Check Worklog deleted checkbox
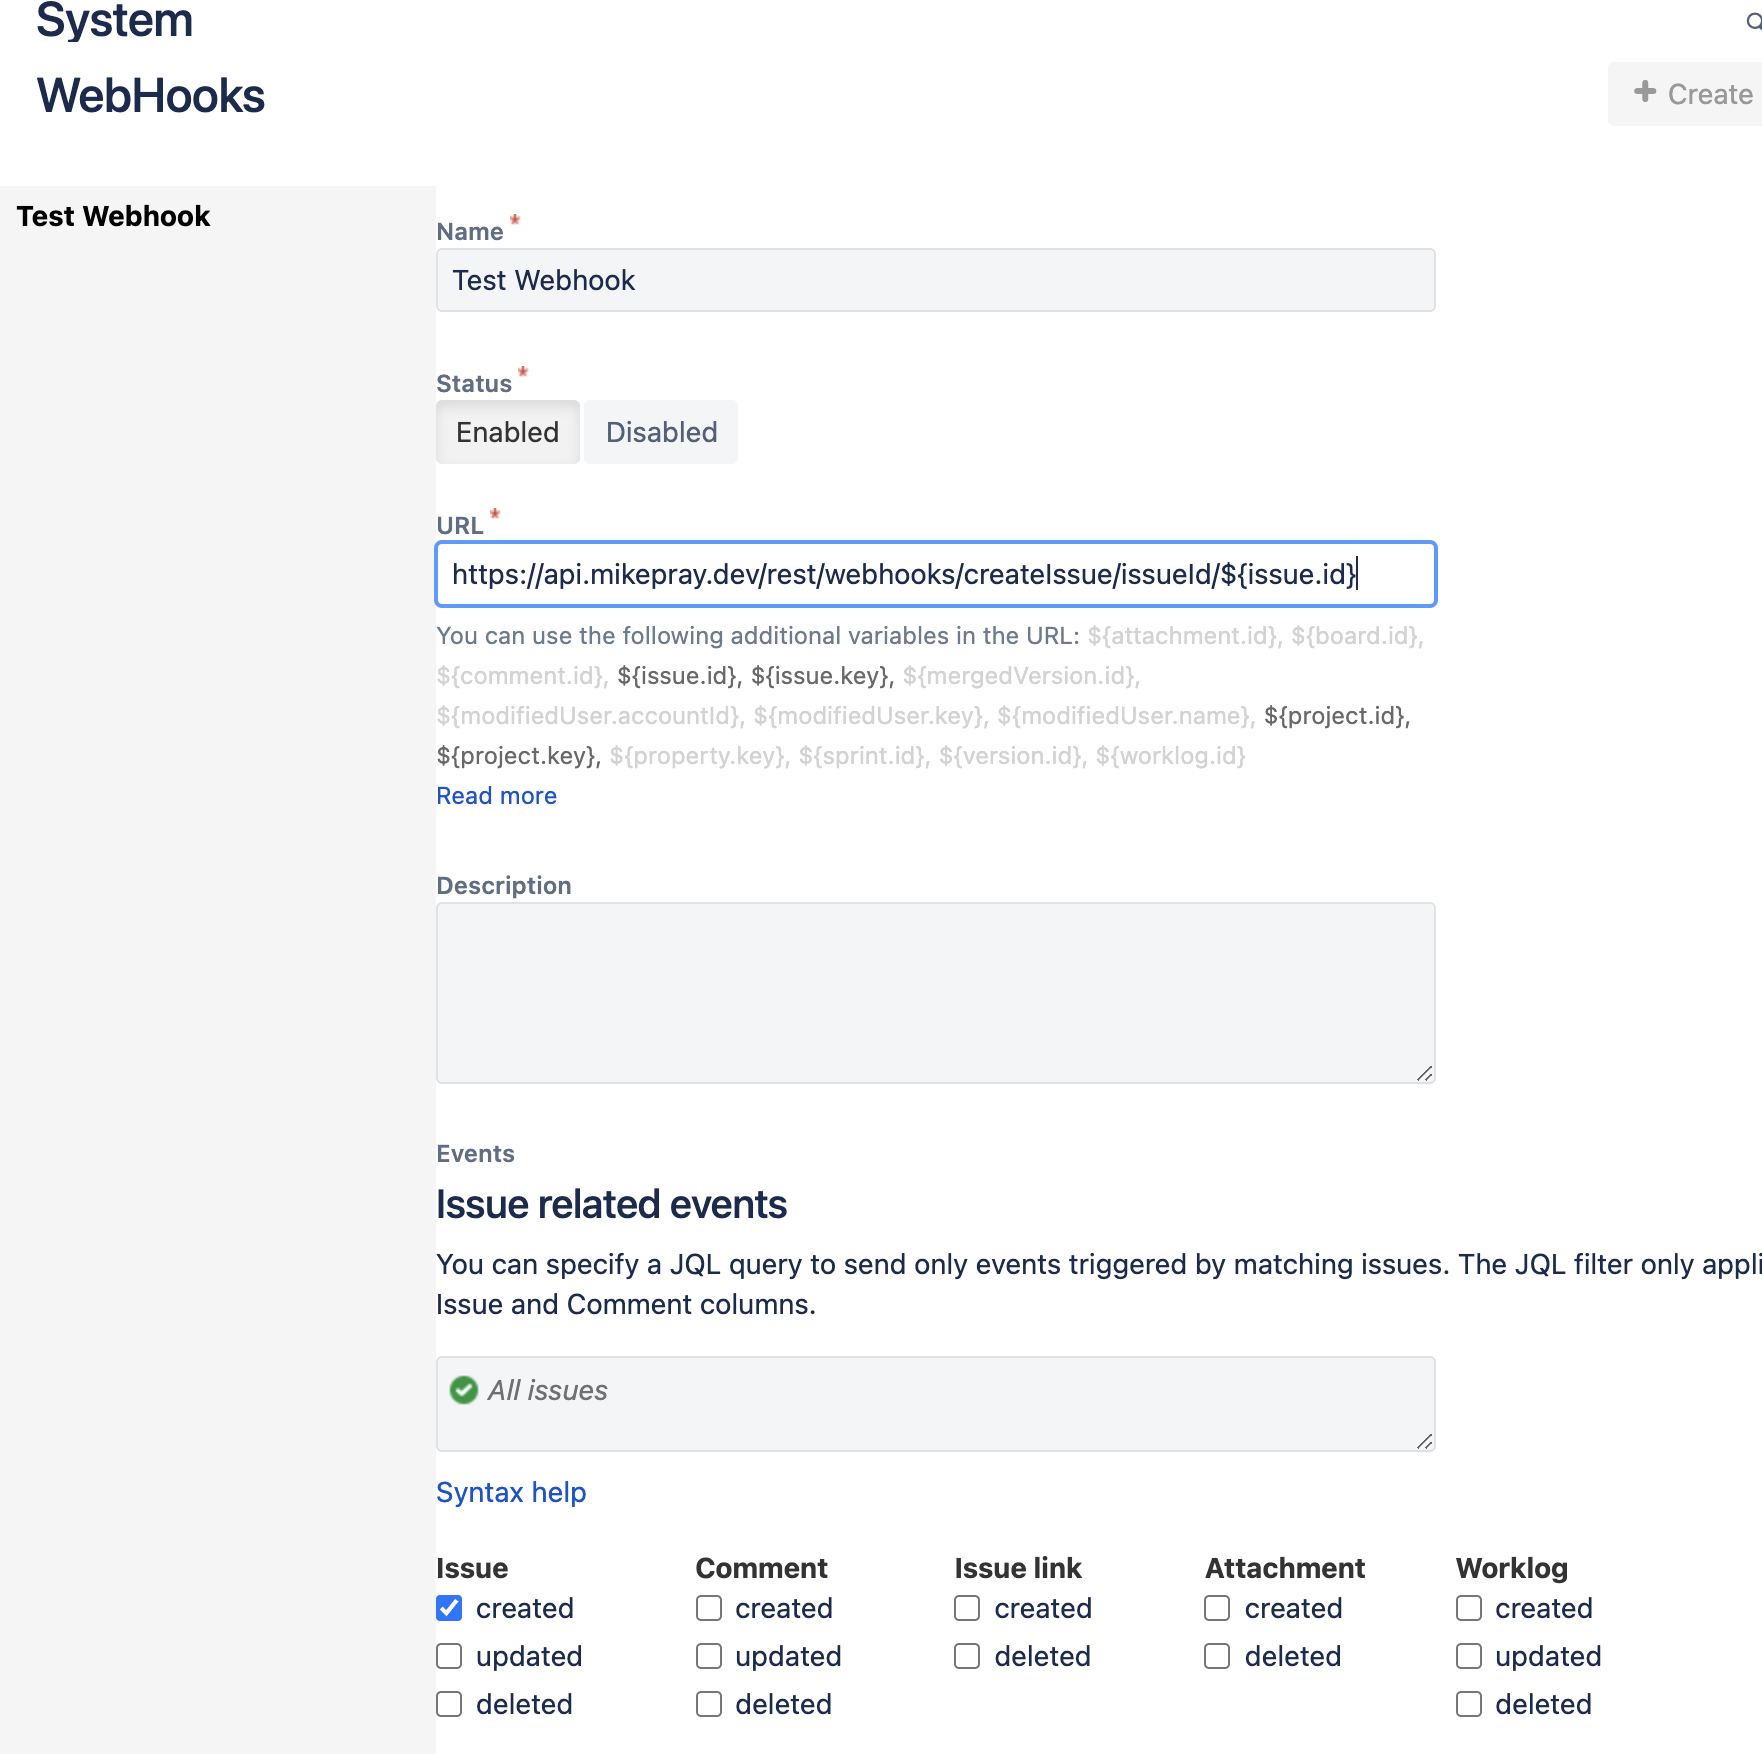The image size is (1762, 1754). [1469, 1704]
